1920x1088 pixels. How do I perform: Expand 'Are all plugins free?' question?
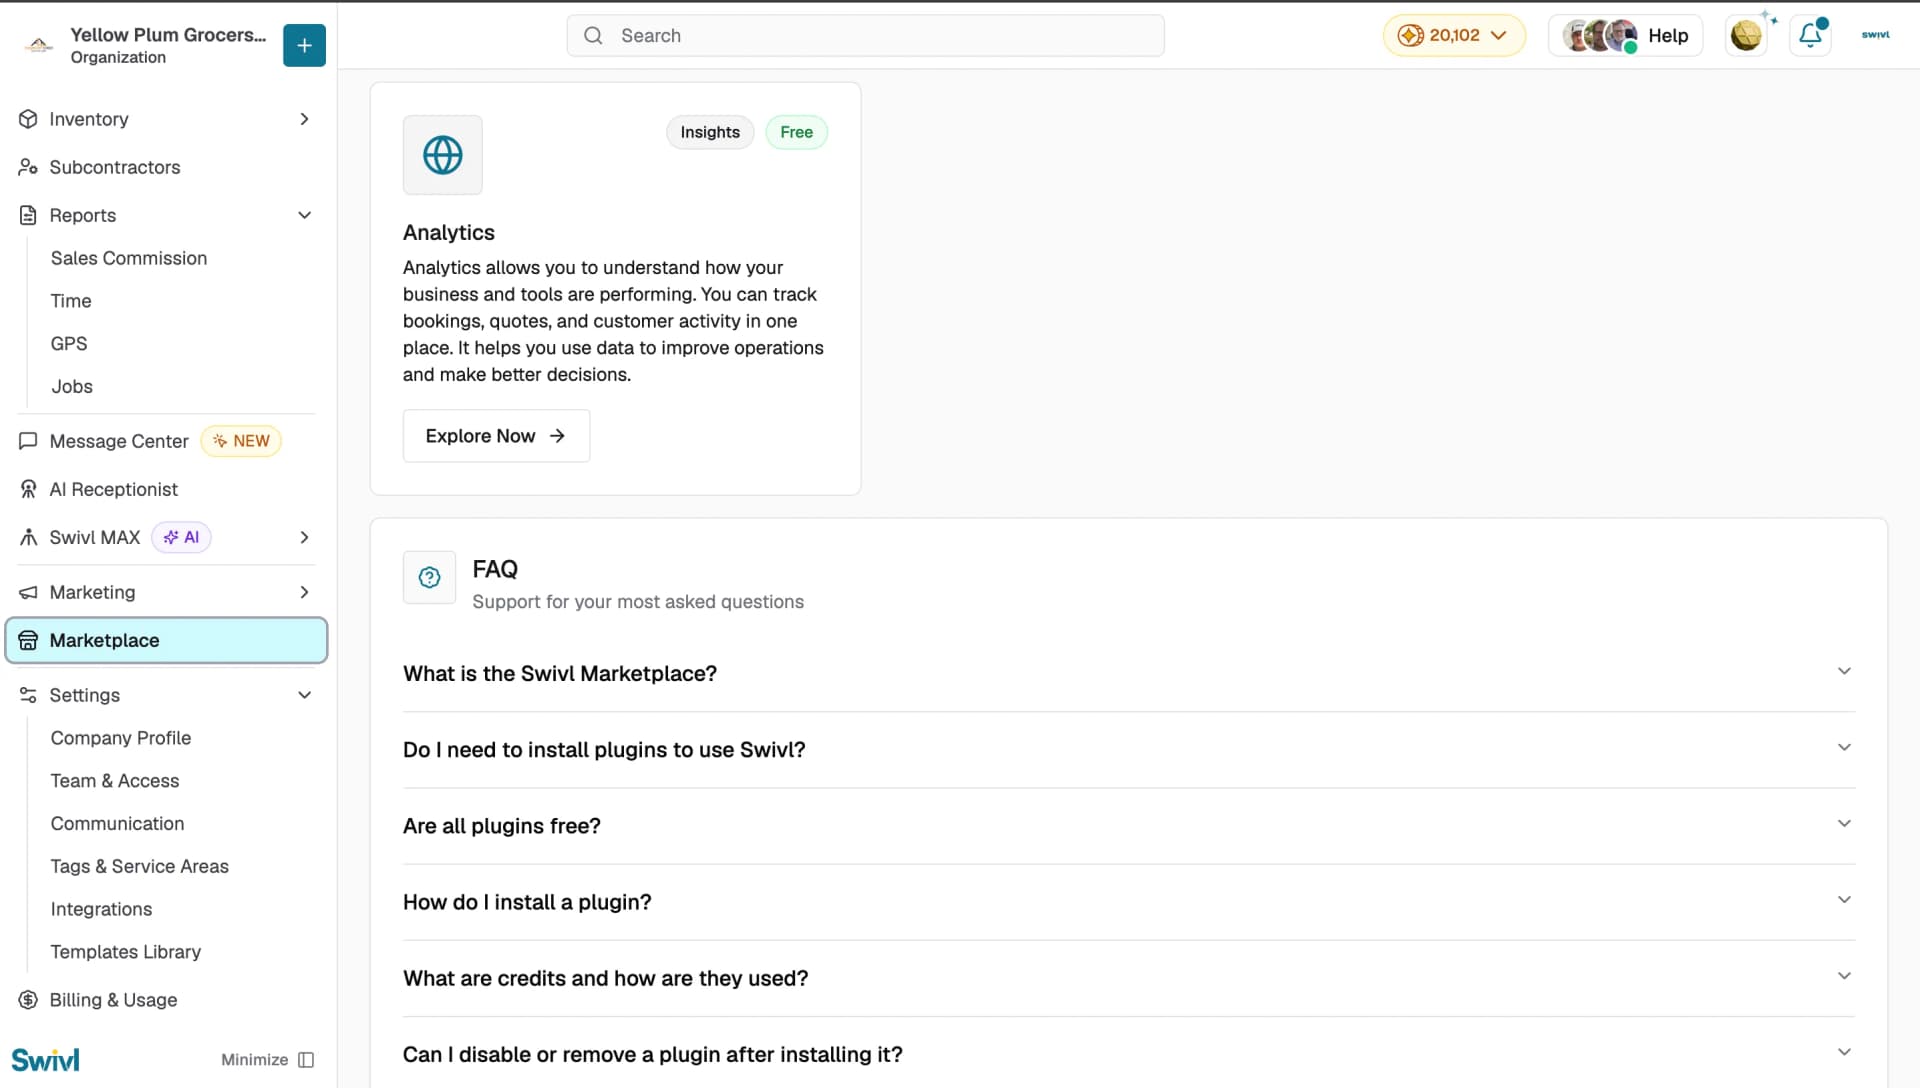coord(1128,826)
